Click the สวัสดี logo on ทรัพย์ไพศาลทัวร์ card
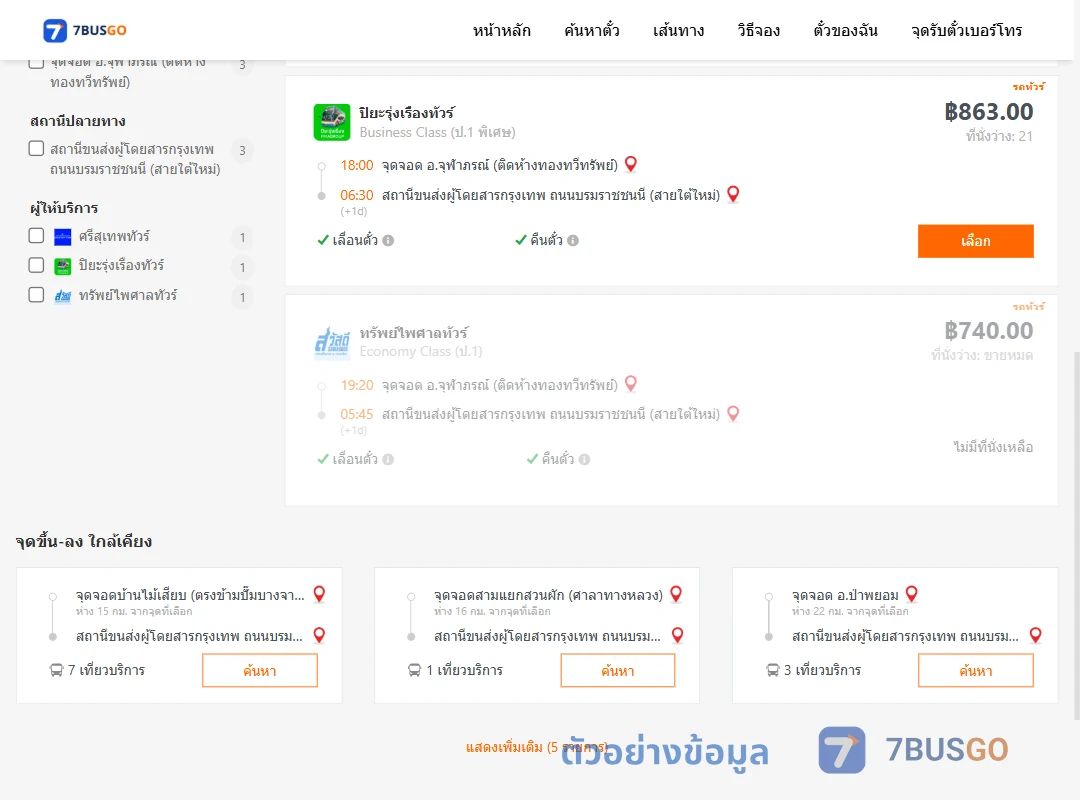The height and width of the screenshot is (800, 1080). pyautogui.click(x=332, y=342)
